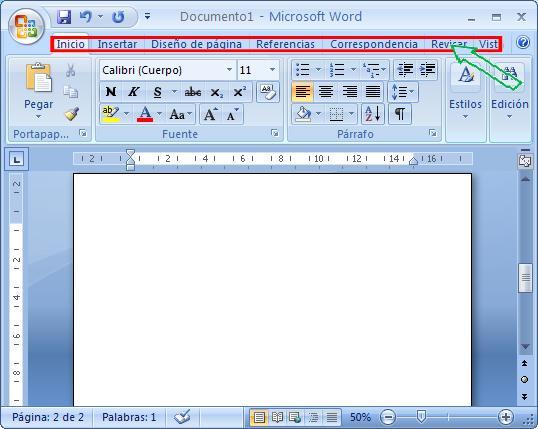Switch to Draft view
This screenshot has height=429, width=538.
pos(332,417)
